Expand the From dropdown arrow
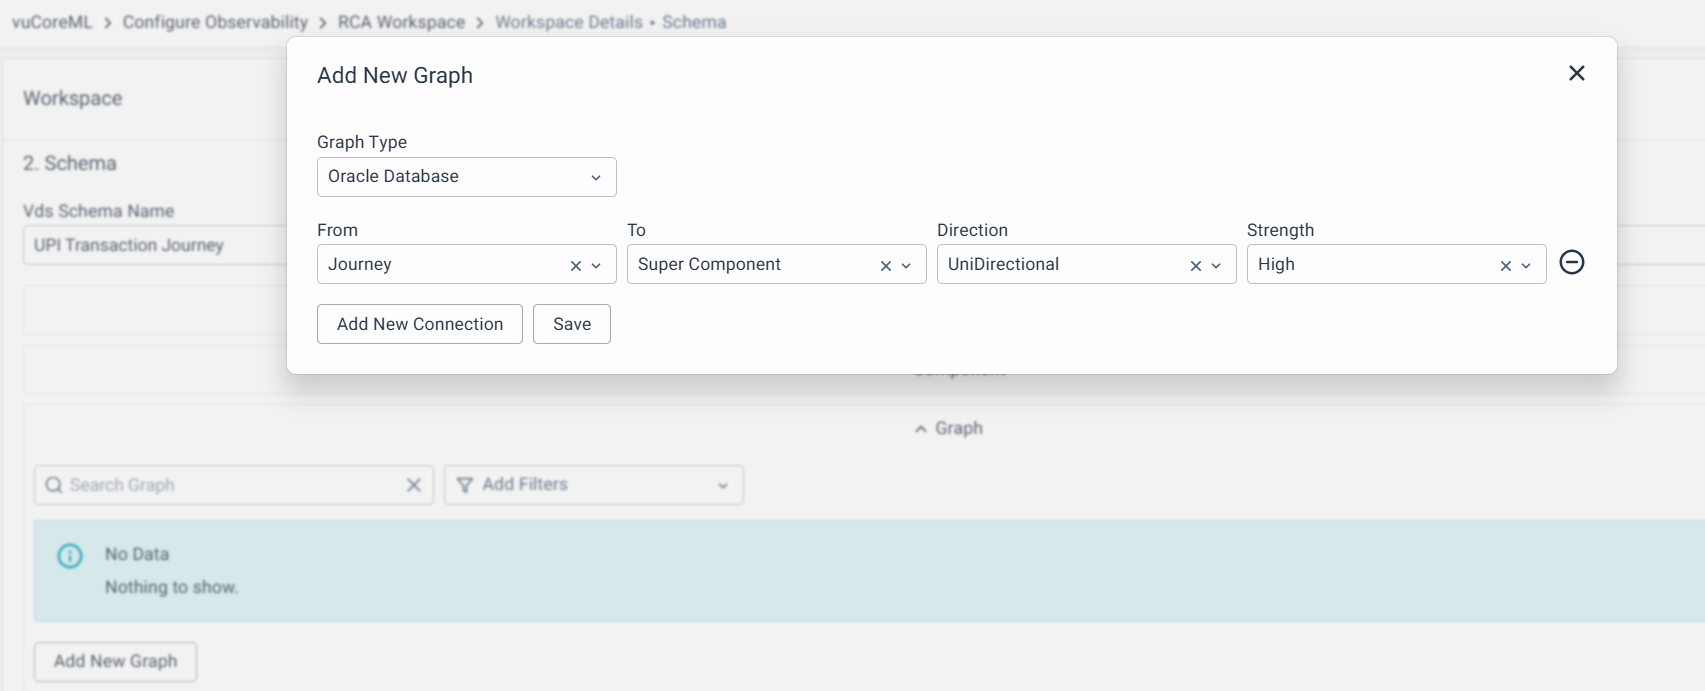 click(596, 266)
